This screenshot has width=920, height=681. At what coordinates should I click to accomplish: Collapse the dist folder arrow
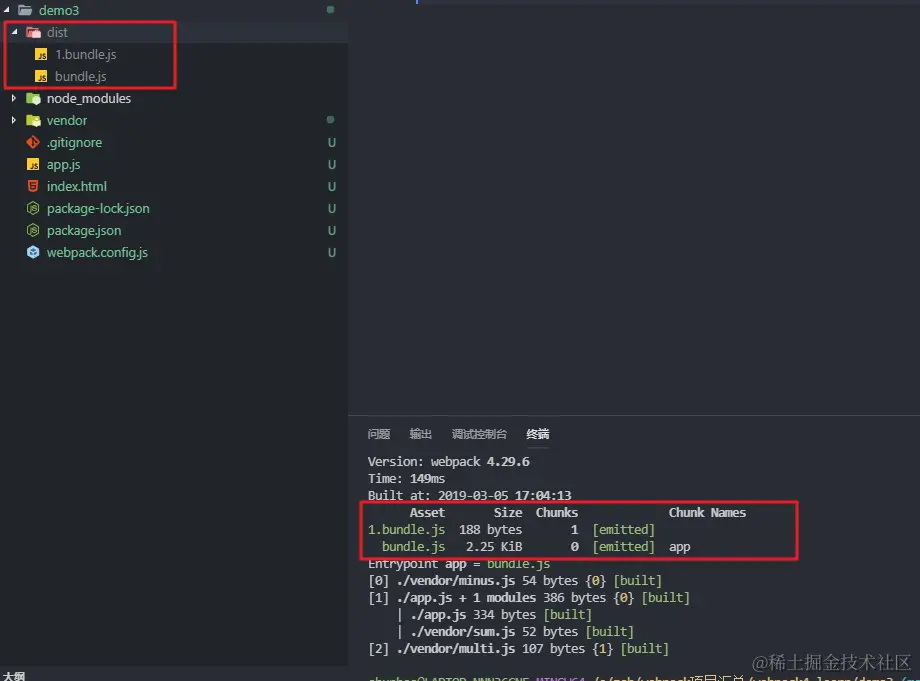coord(15,32)
